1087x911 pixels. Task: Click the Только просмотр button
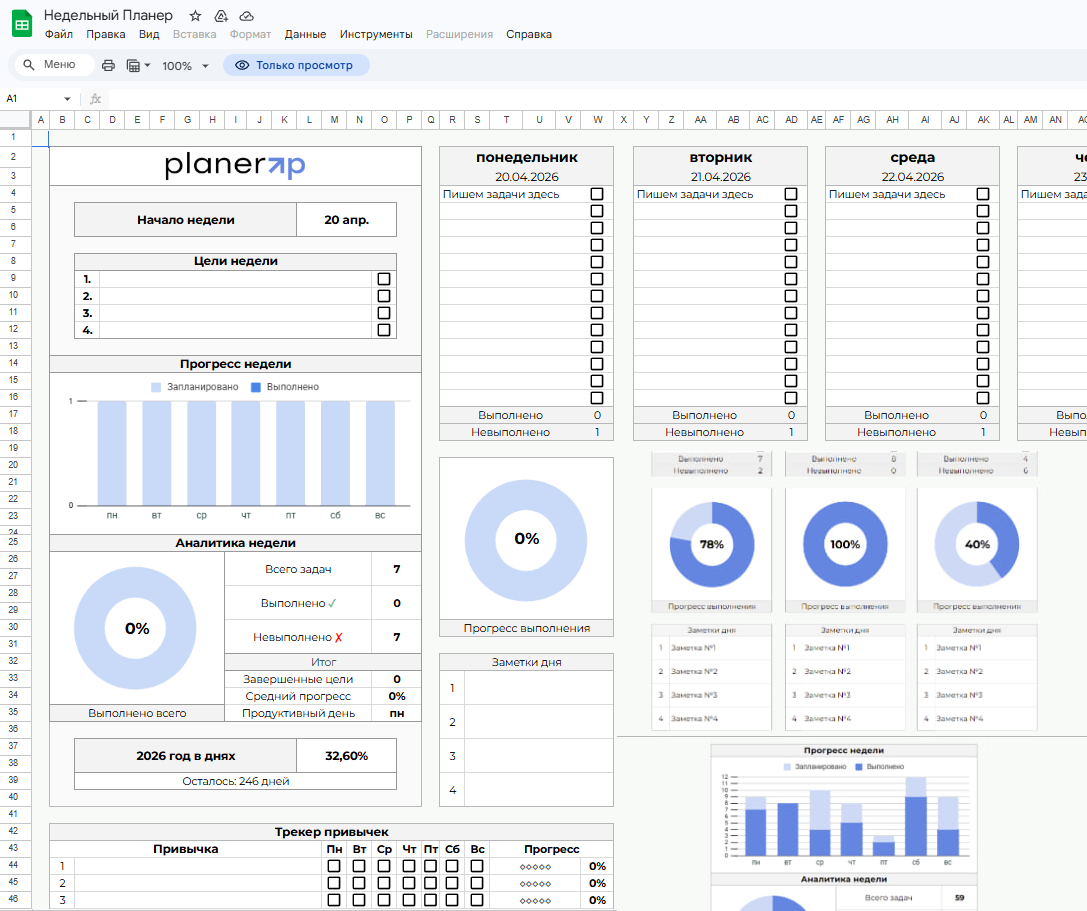coord(296,65)
